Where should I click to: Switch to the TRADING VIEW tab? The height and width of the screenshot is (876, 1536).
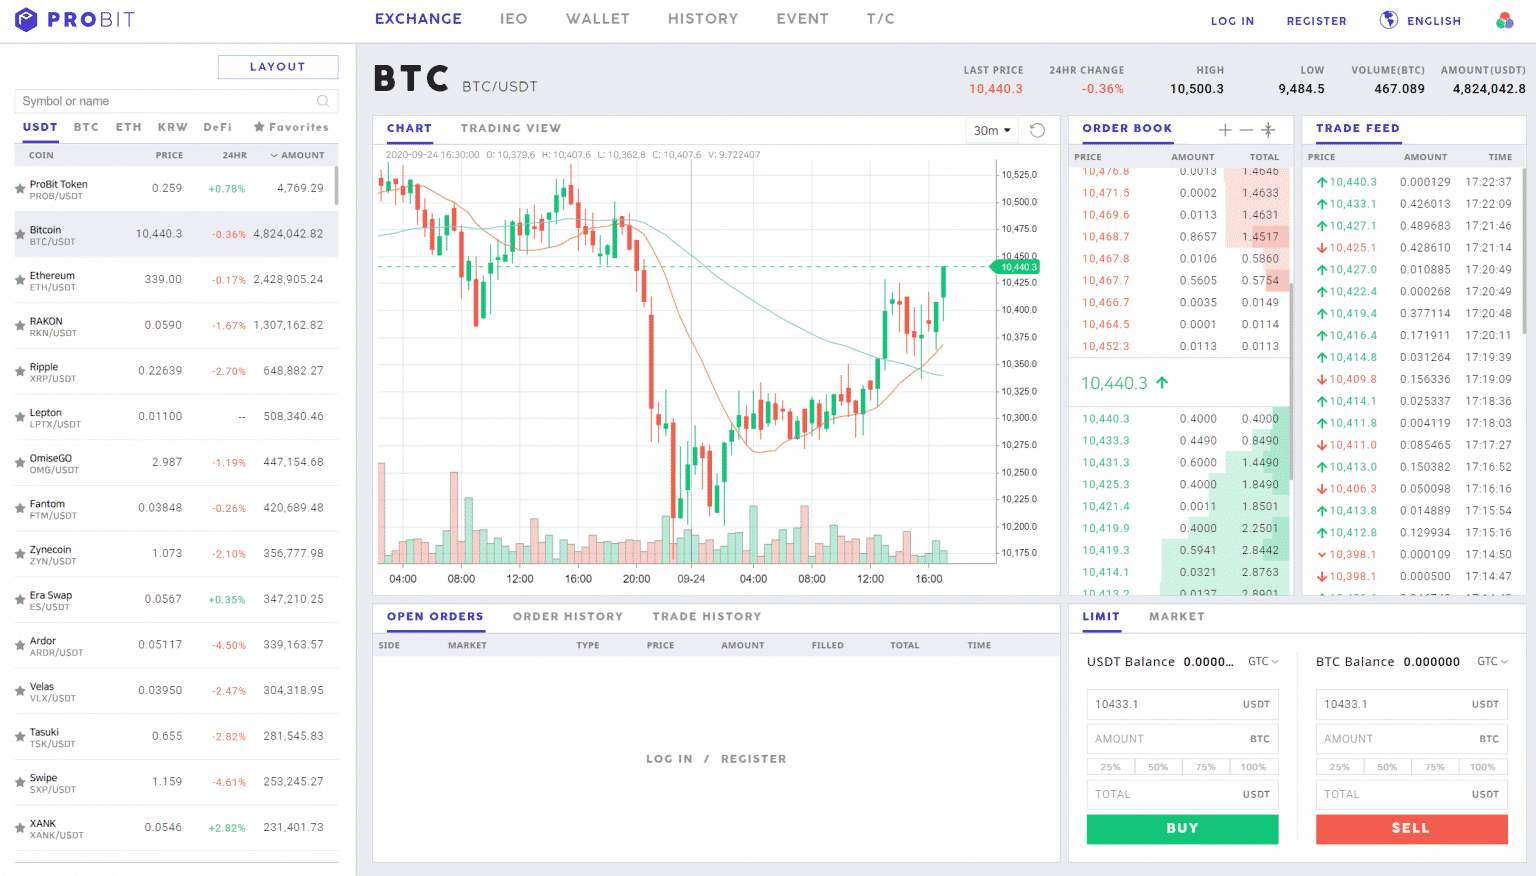click(511, 128)
